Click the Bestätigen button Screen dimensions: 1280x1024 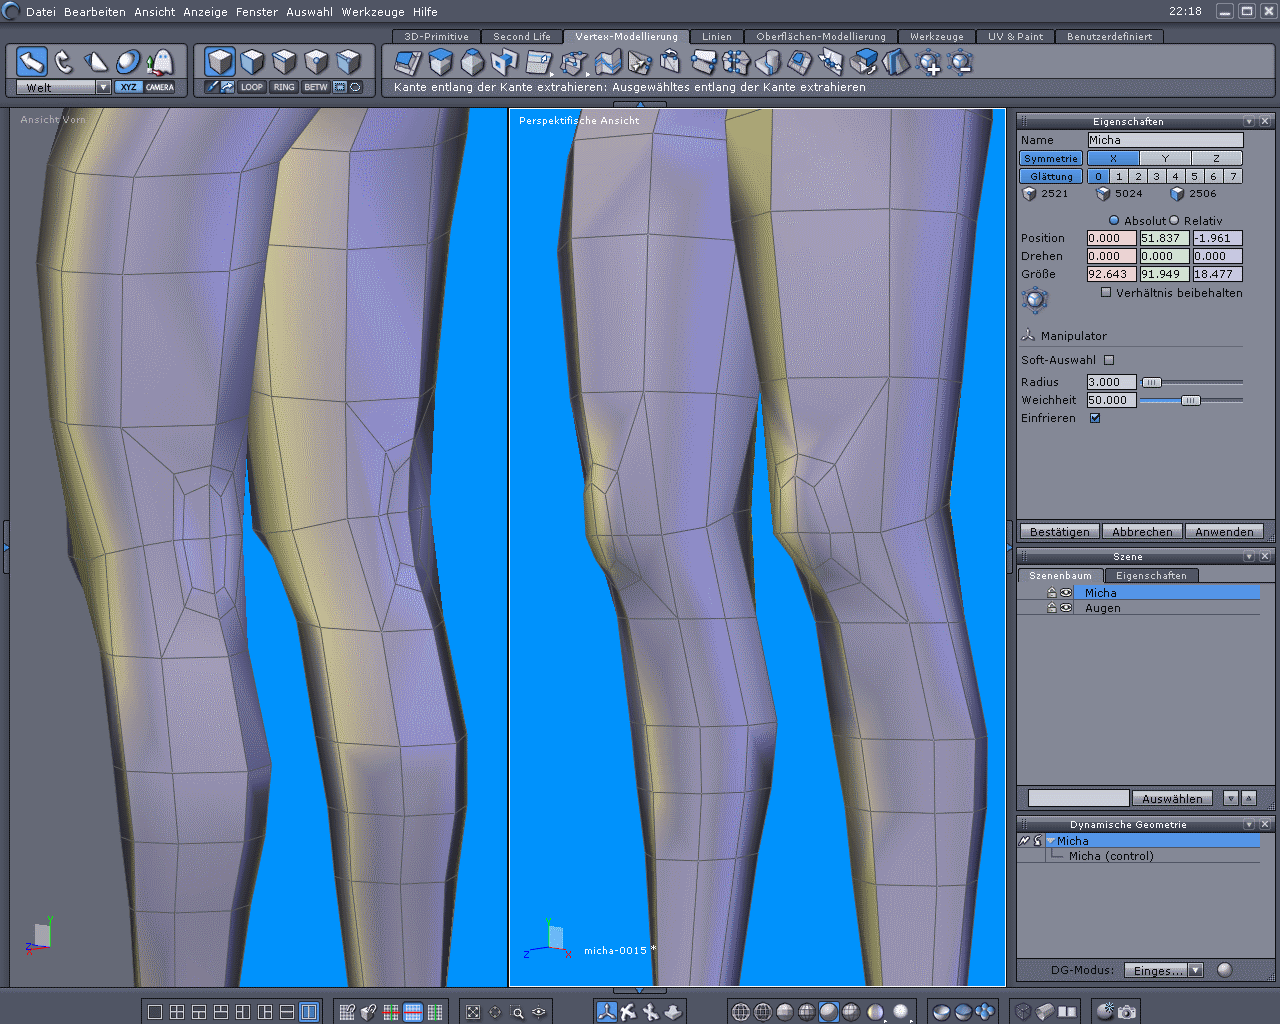(1059, 532)
